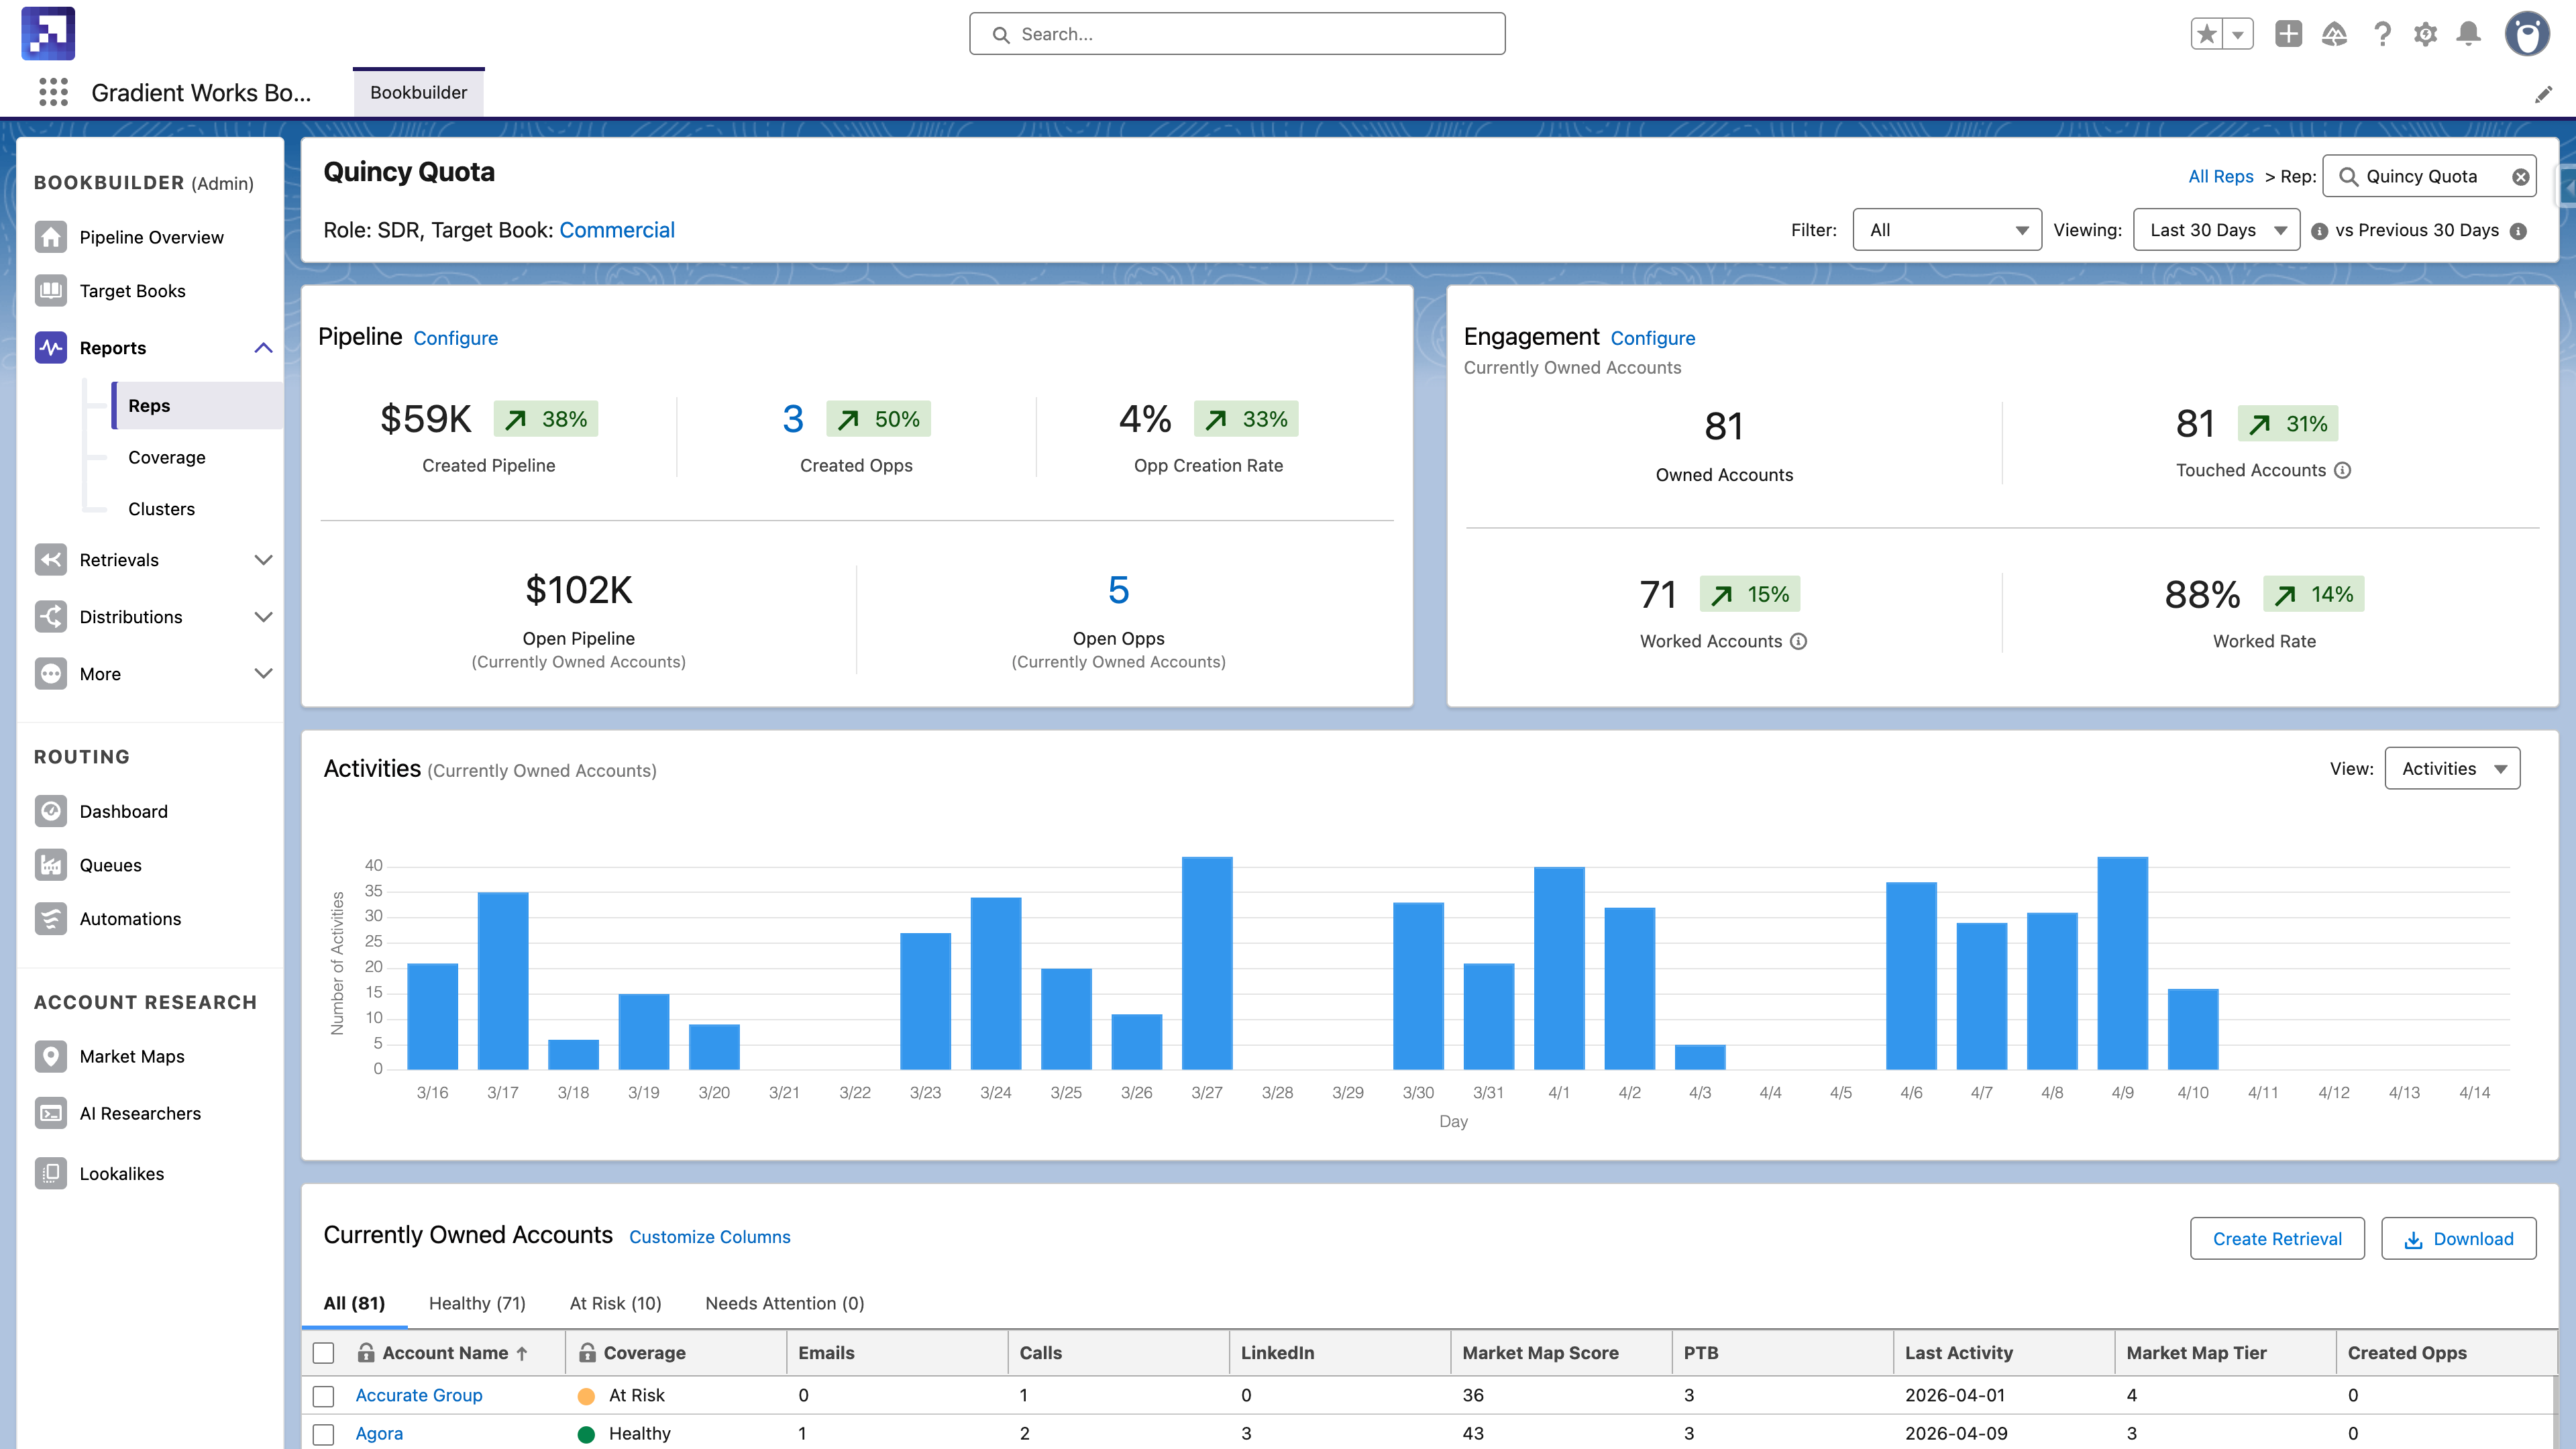The image size is (2576, 1449).
Task: Check the row checkbox for Accurate Group
Action: [324, 1395]
